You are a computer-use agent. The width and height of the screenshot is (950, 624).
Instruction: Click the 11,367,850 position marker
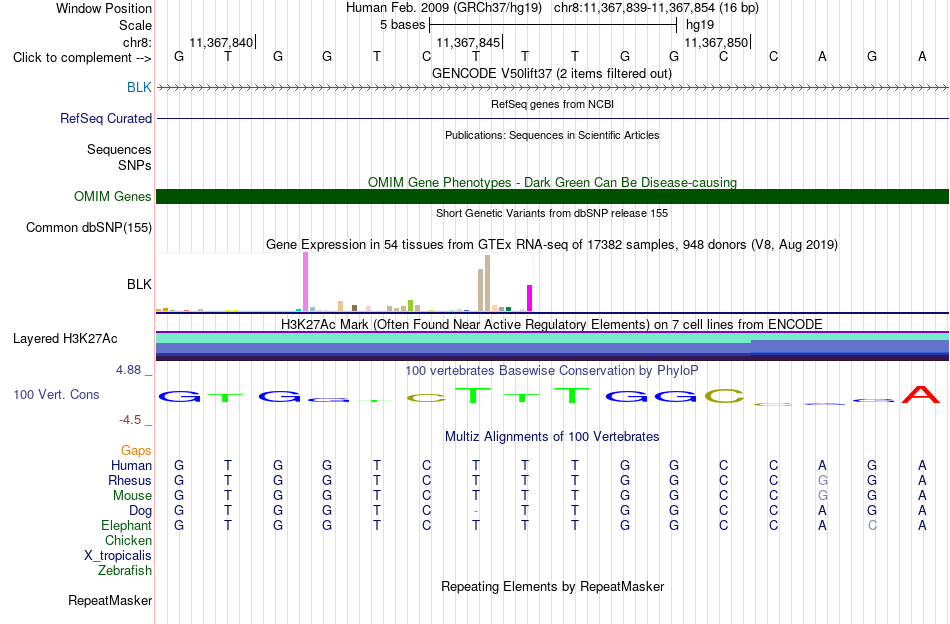pos(716,42)
